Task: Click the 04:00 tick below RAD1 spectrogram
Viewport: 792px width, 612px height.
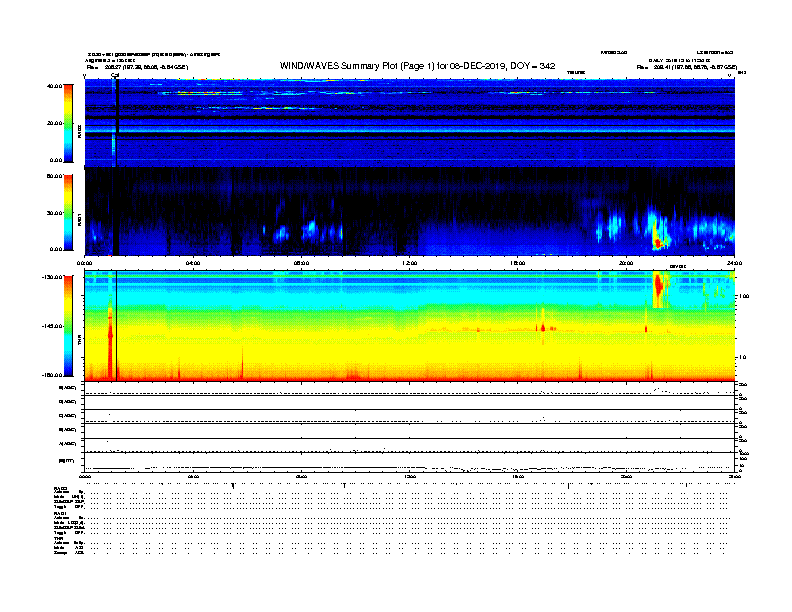Action: [x=193, y=263]
